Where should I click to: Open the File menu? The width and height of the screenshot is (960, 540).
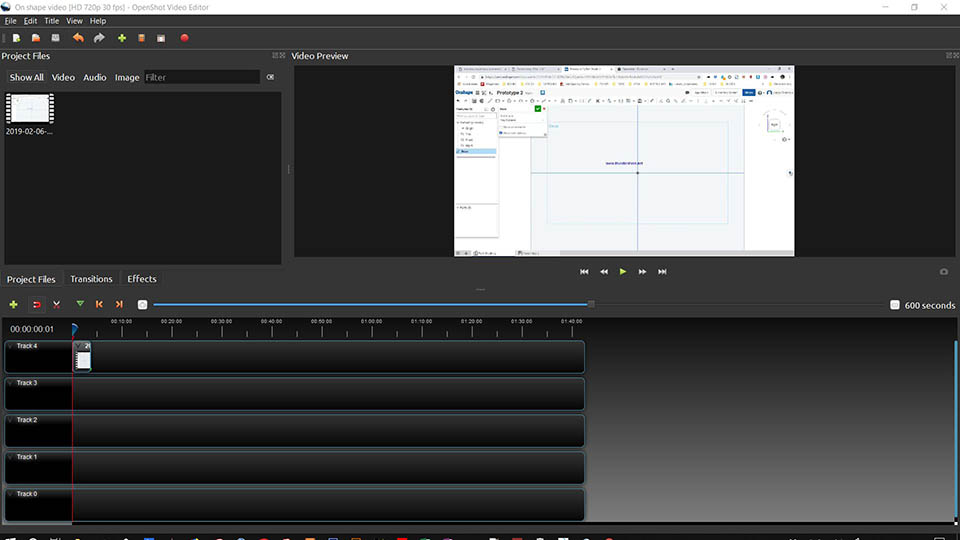click(x=10, y=21)
